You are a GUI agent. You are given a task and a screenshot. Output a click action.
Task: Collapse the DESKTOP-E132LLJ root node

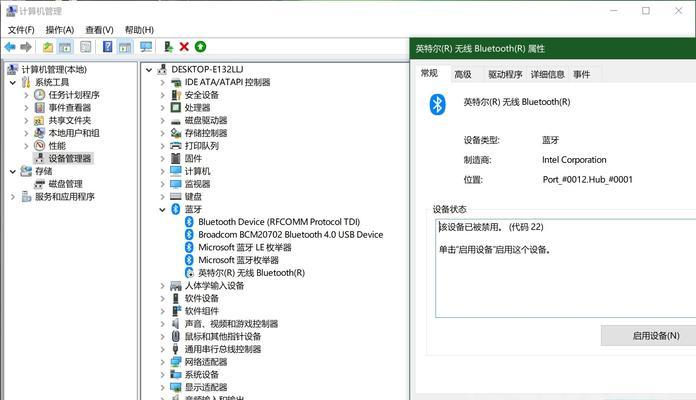click(x=149, y=69)
